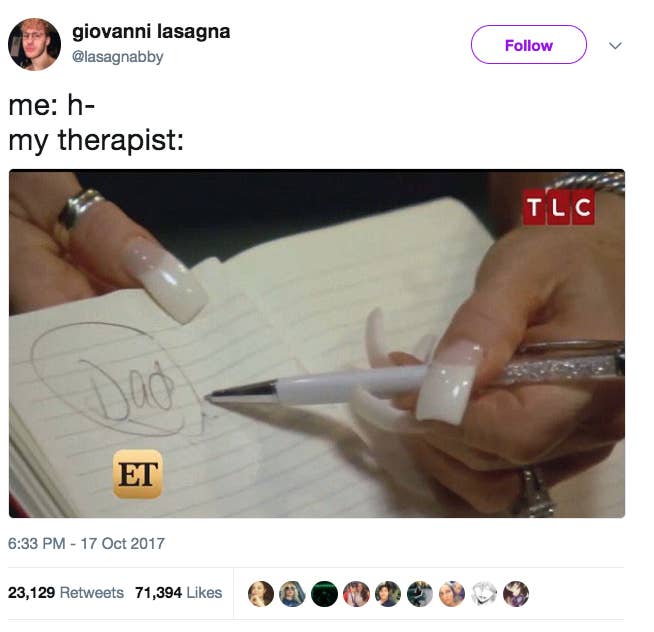
Task: Click the second liker avatar in the row
Action: tap(292, 594)
